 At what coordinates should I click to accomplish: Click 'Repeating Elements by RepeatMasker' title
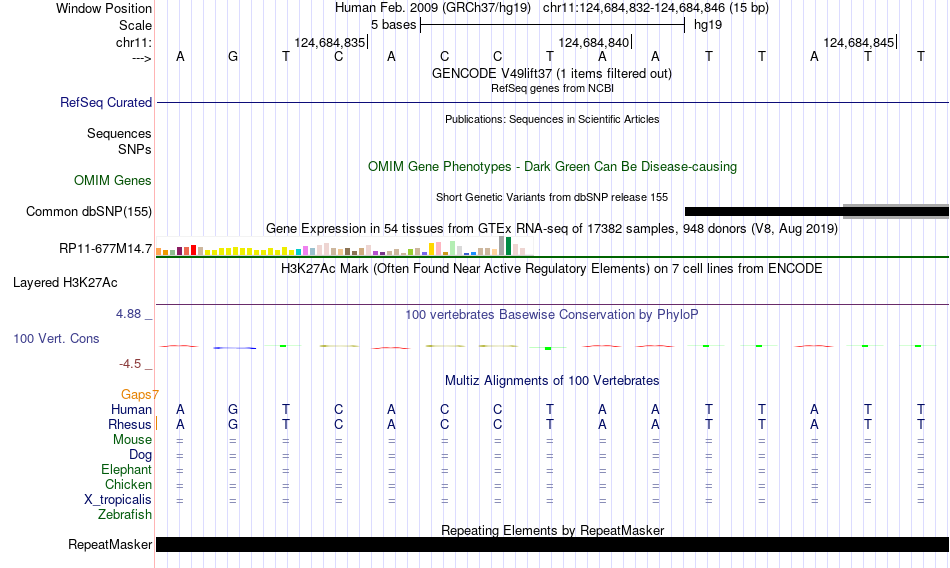click(x=553, y=530)
